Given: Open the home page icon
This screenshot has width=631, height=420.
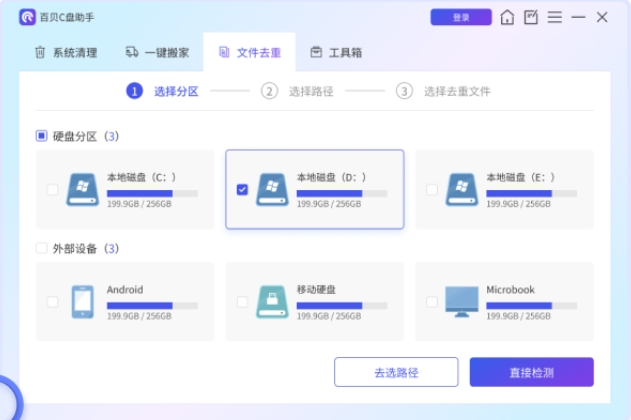Looking at the screenshot, I should [x=507, y=17].
